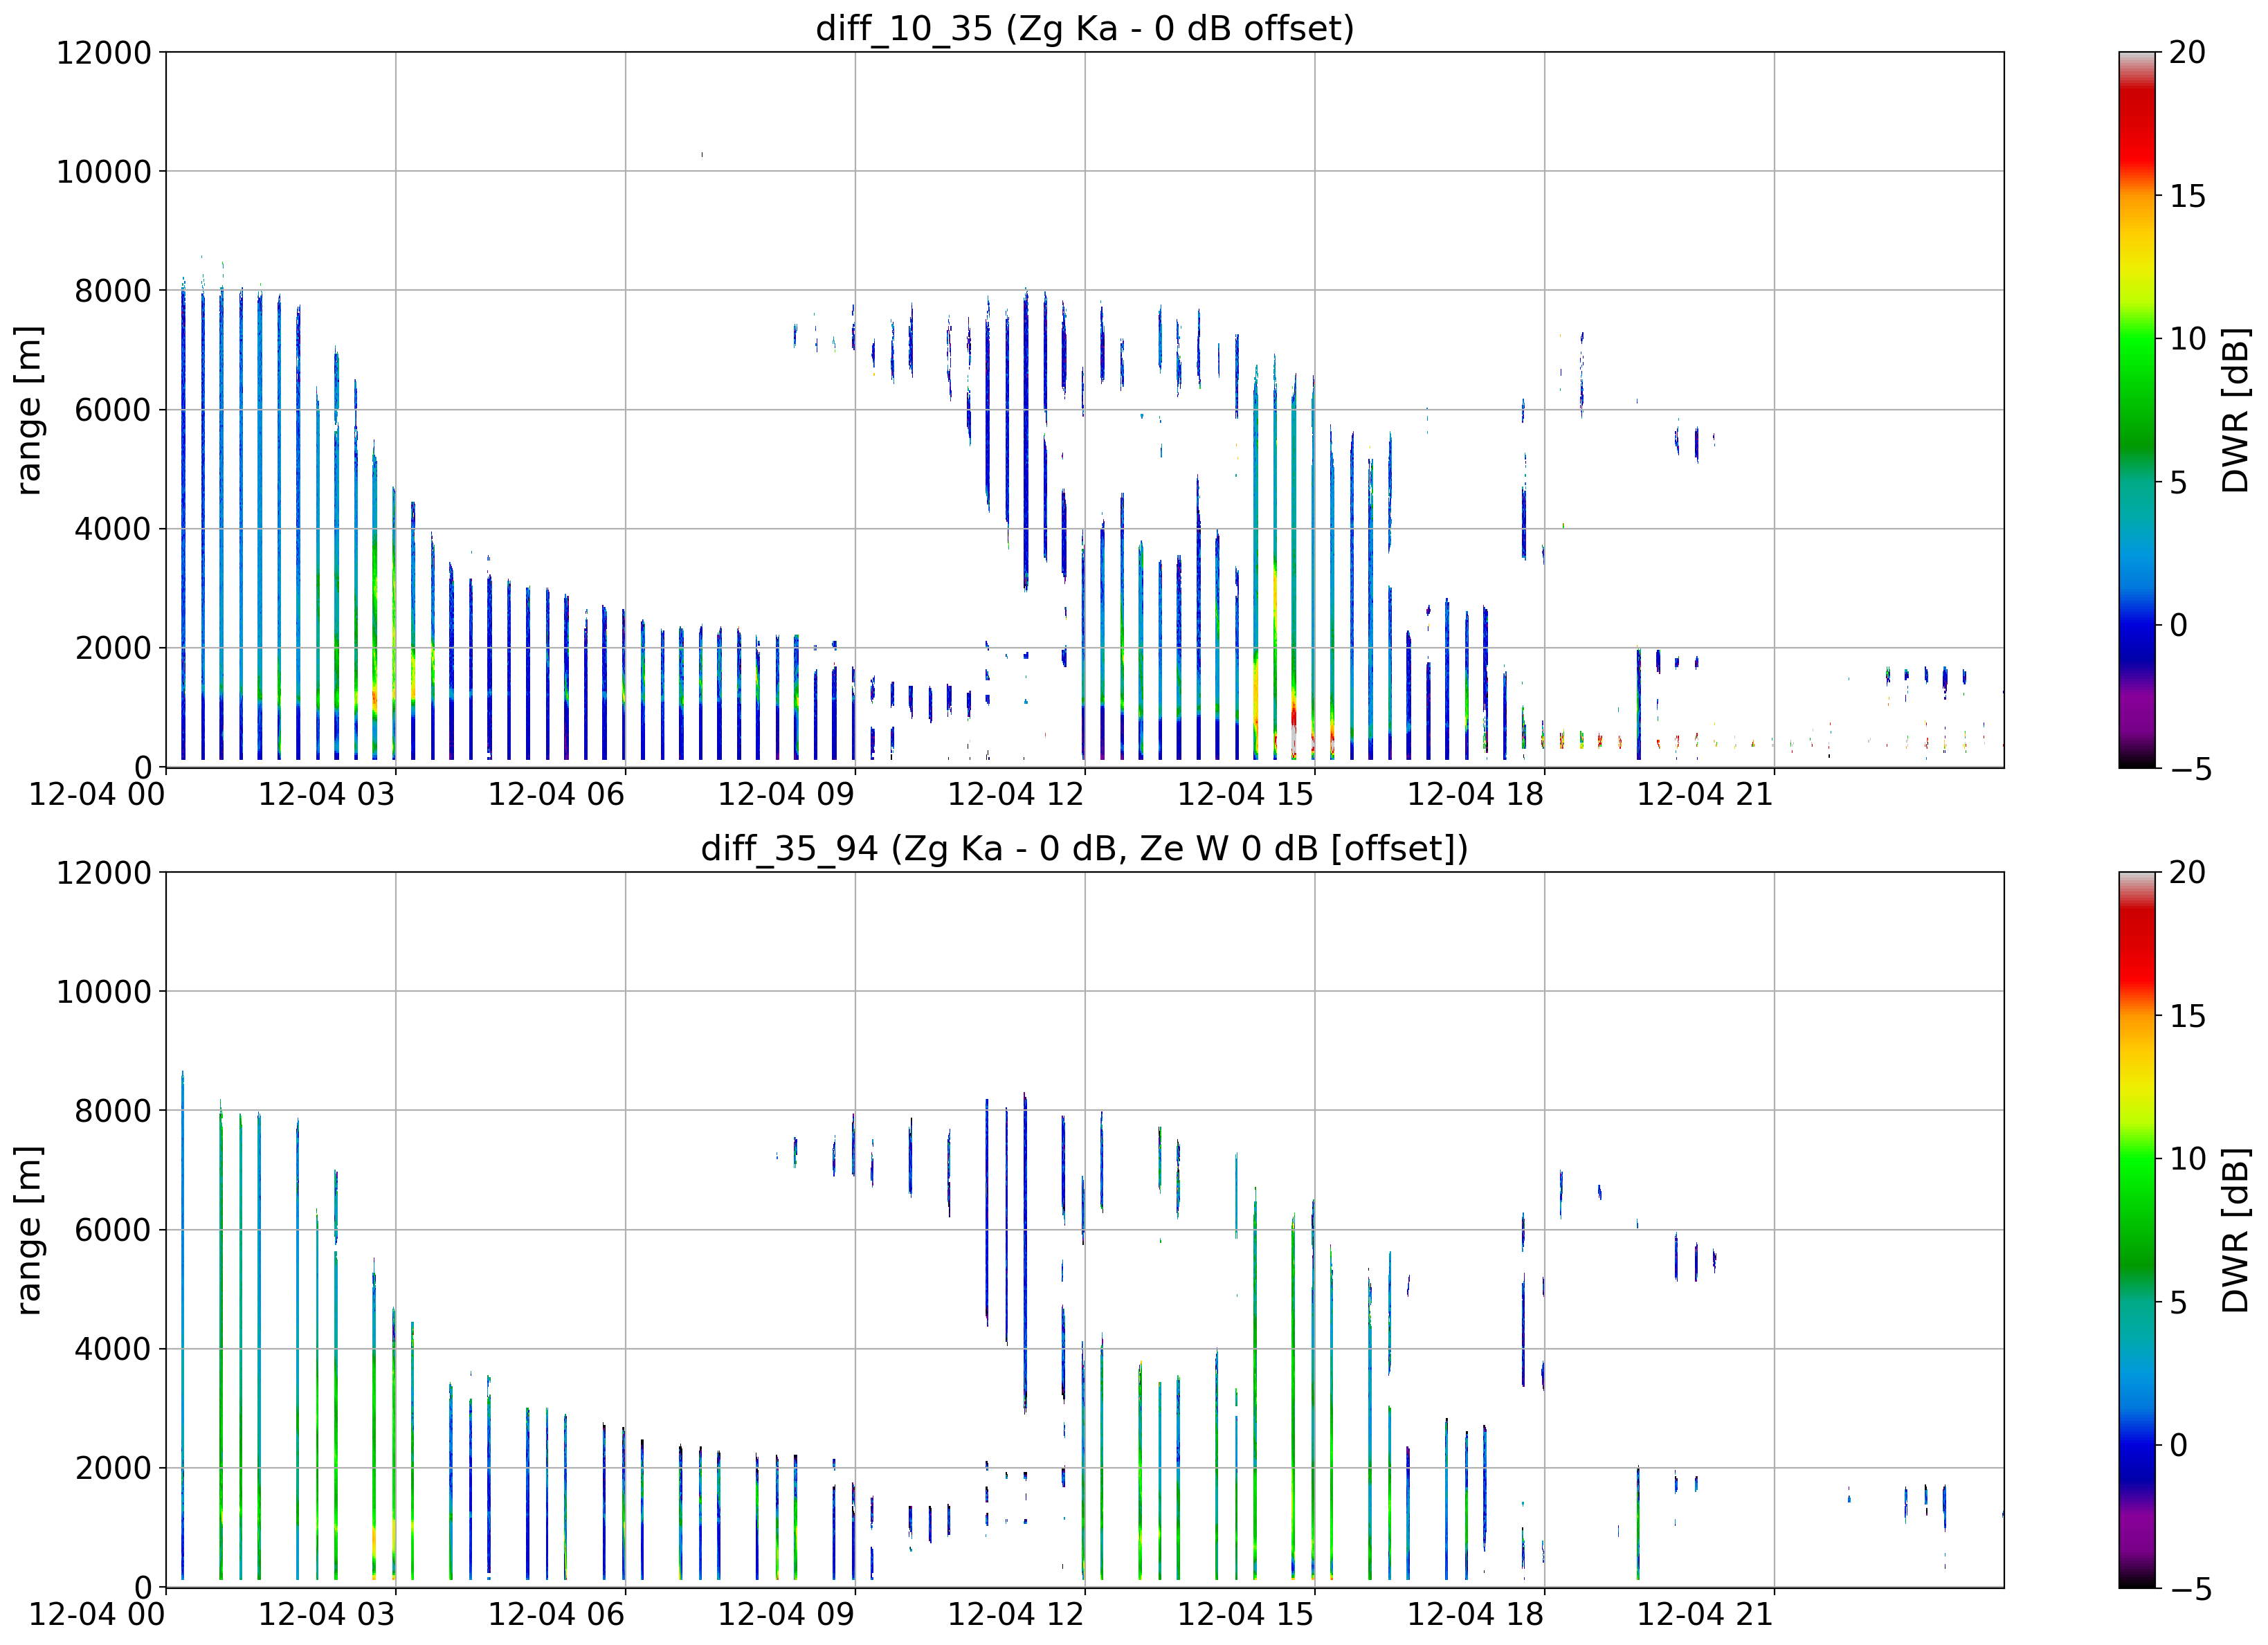Click the "2000" y-tick of the diff_35_94 plot
This screenshot has height=1645, width=2268.
[113, 1468]
